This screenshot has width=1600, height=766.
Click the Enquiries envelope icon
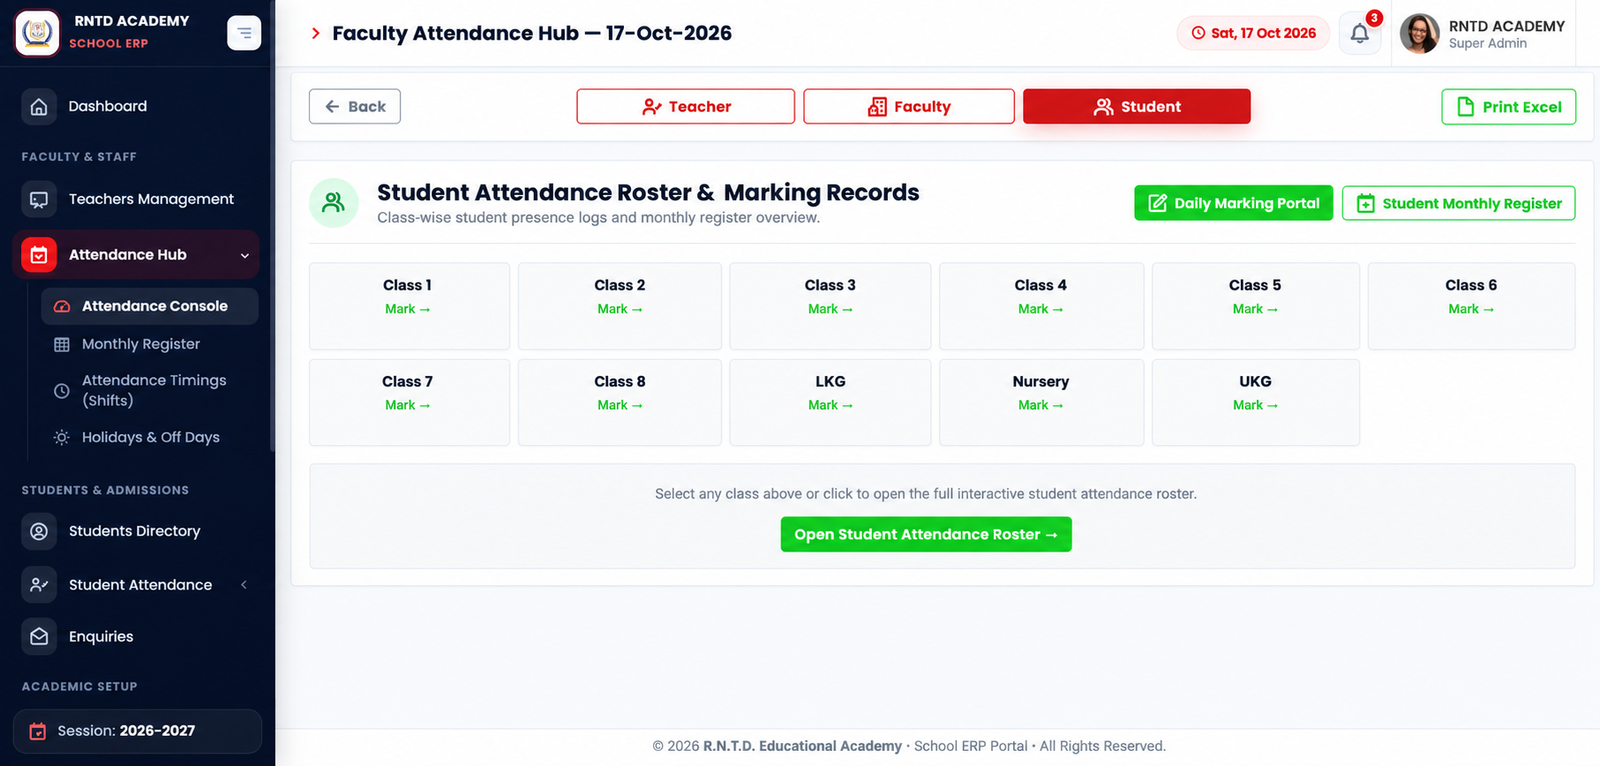[x=39, y=636]
